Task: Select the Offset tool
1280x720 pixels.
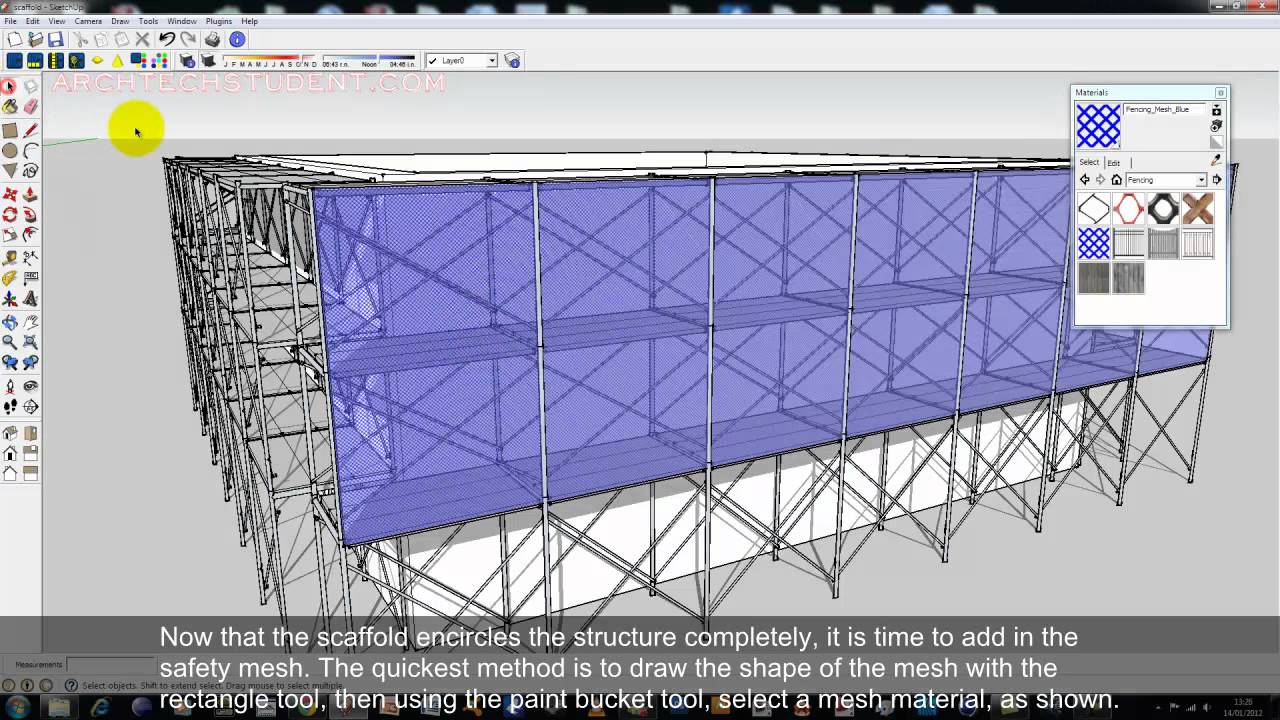Action: (31, 235)
